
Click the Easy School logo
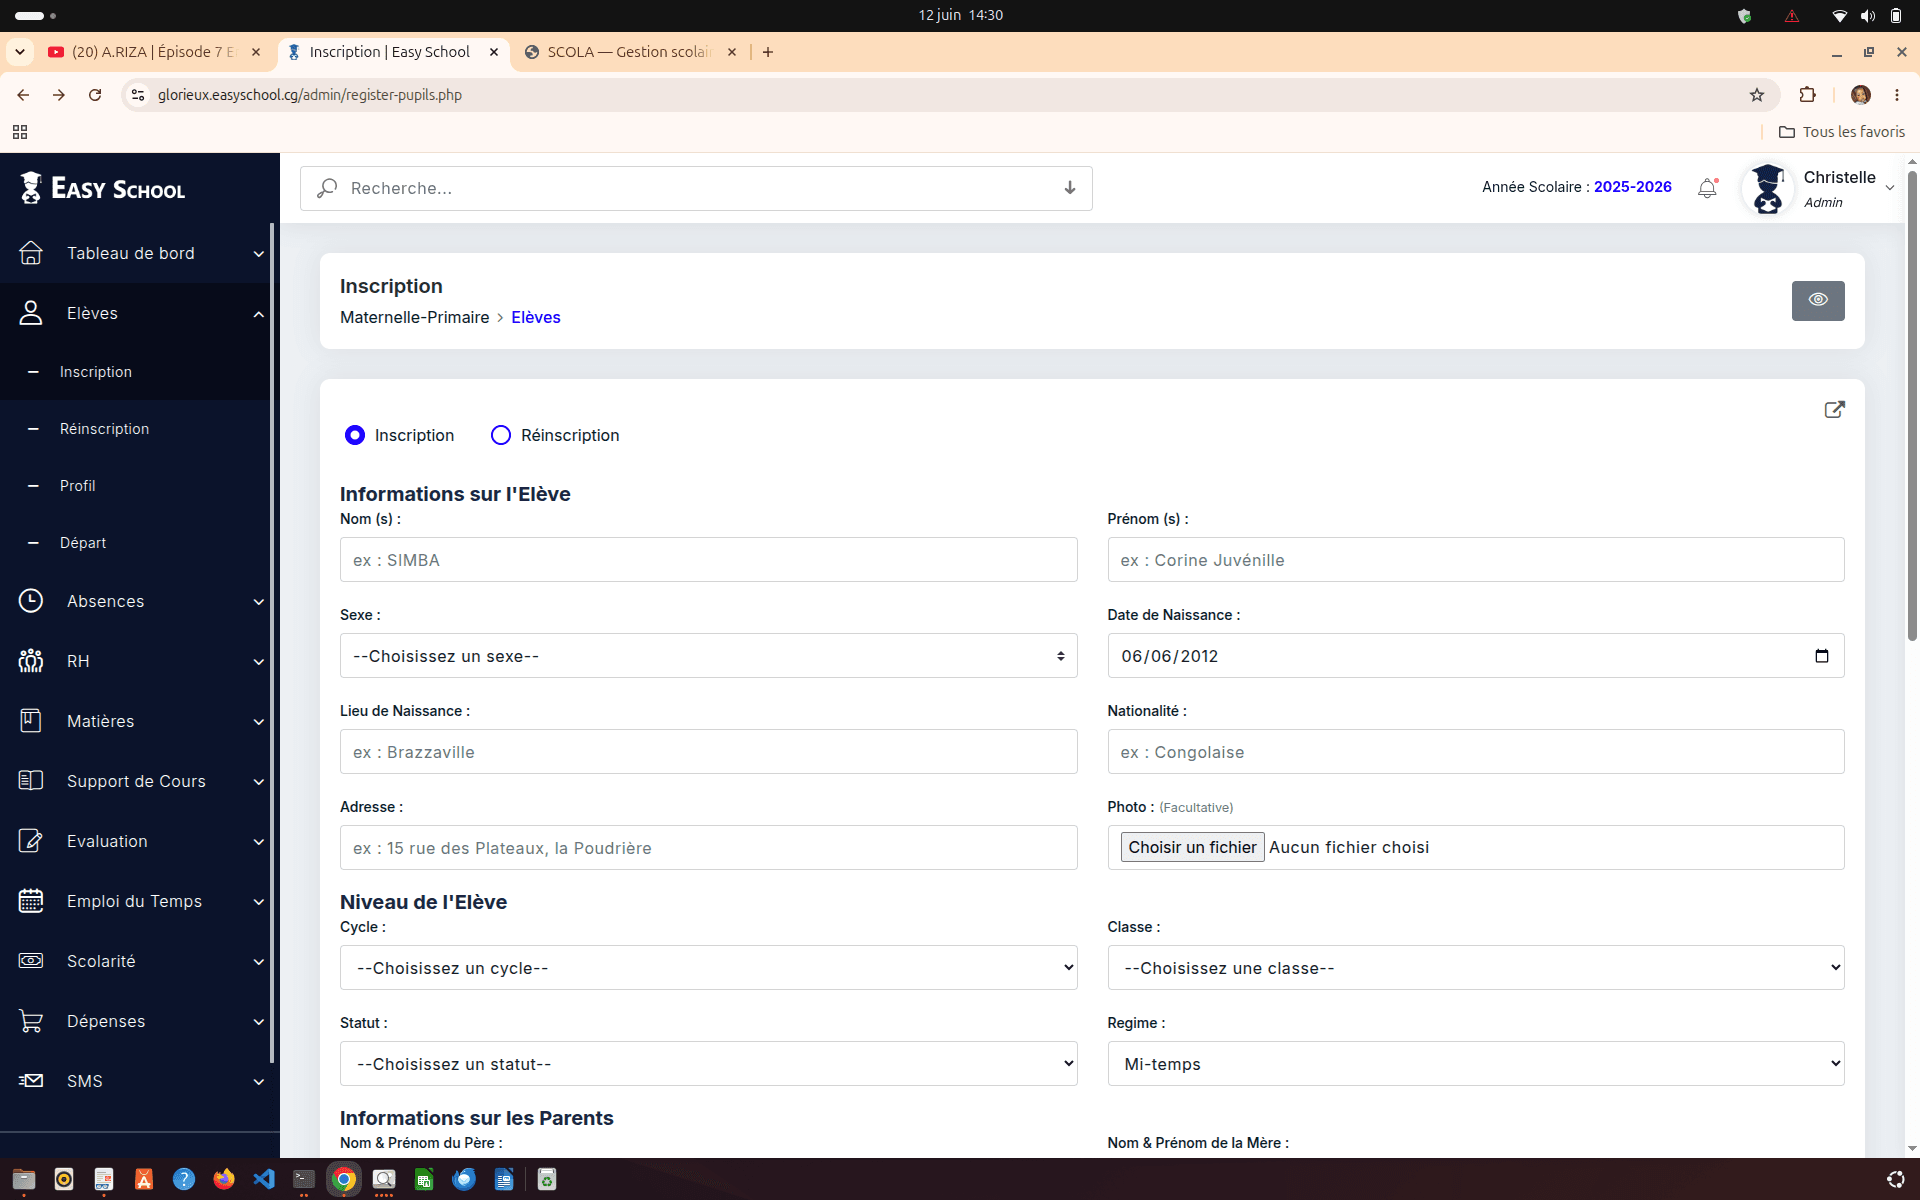point(102,188)
